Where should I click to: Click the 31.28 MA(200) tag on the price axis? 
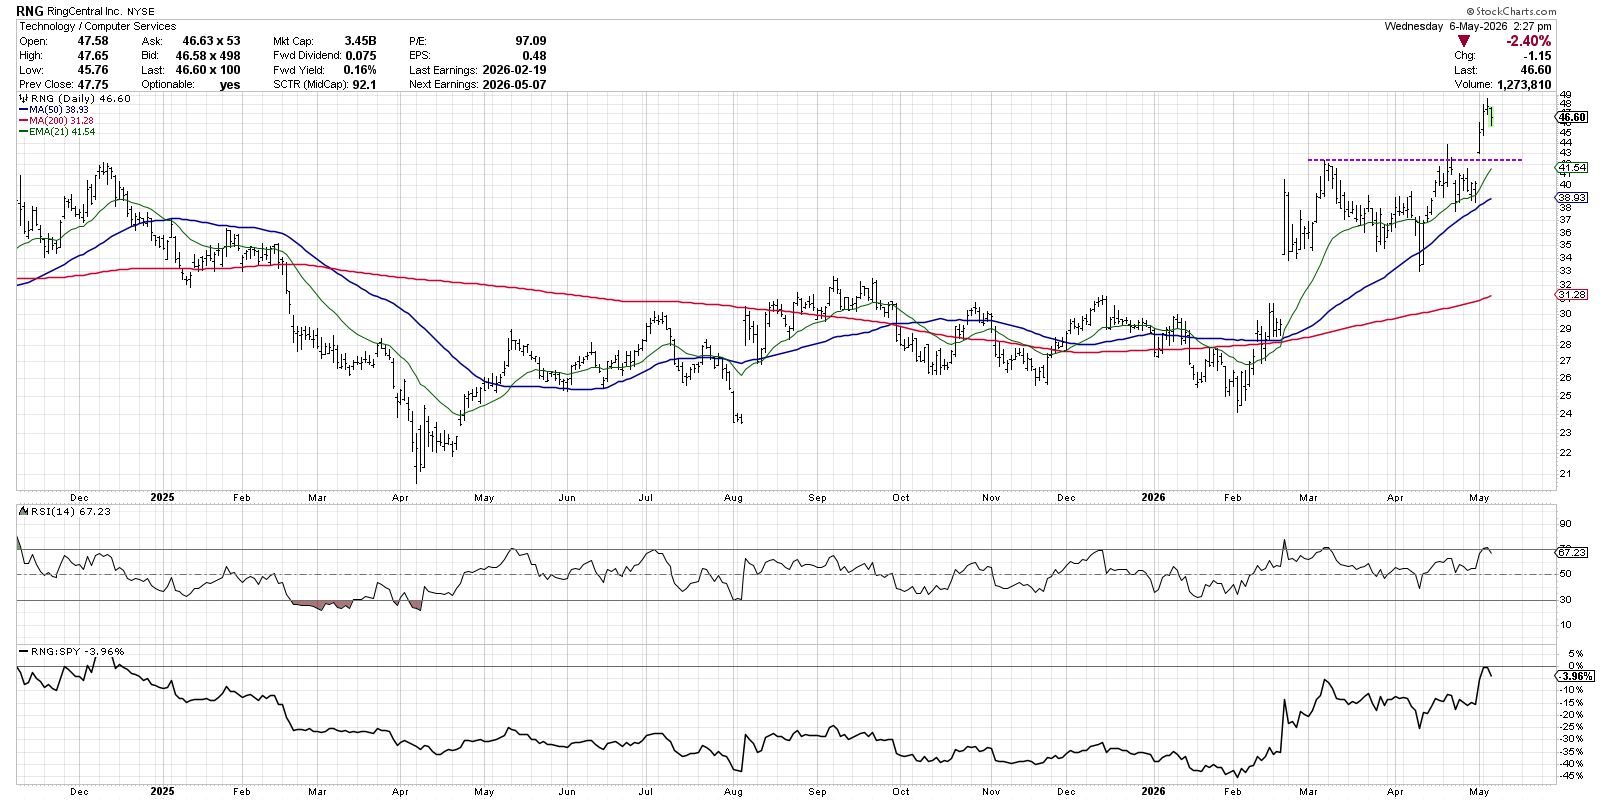[1572, 295]
